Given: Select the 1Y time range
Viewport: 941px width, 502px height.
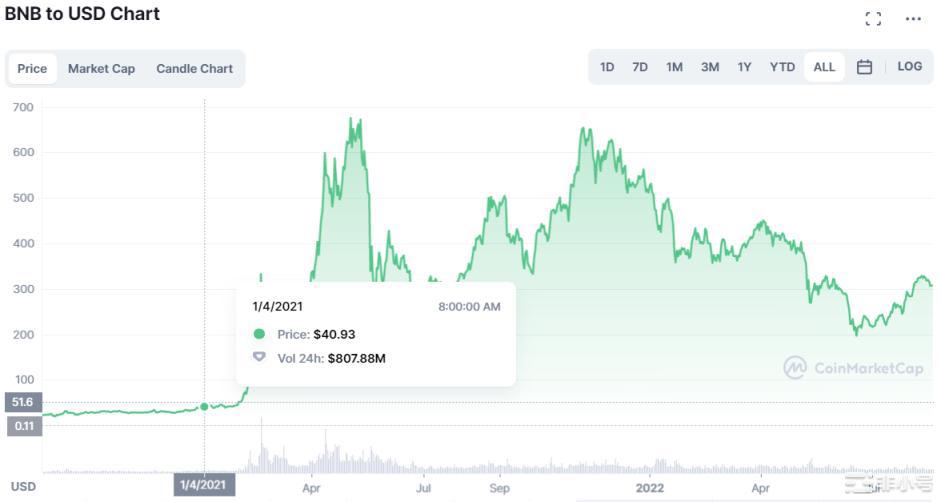Looking at the screenshot, I should [x=744, y=67].
